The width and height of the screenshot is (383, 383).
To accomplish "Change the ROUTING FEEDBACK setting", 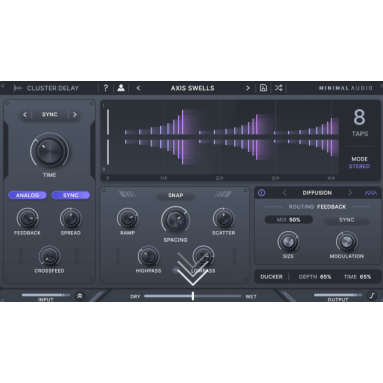I will [317, 207].
